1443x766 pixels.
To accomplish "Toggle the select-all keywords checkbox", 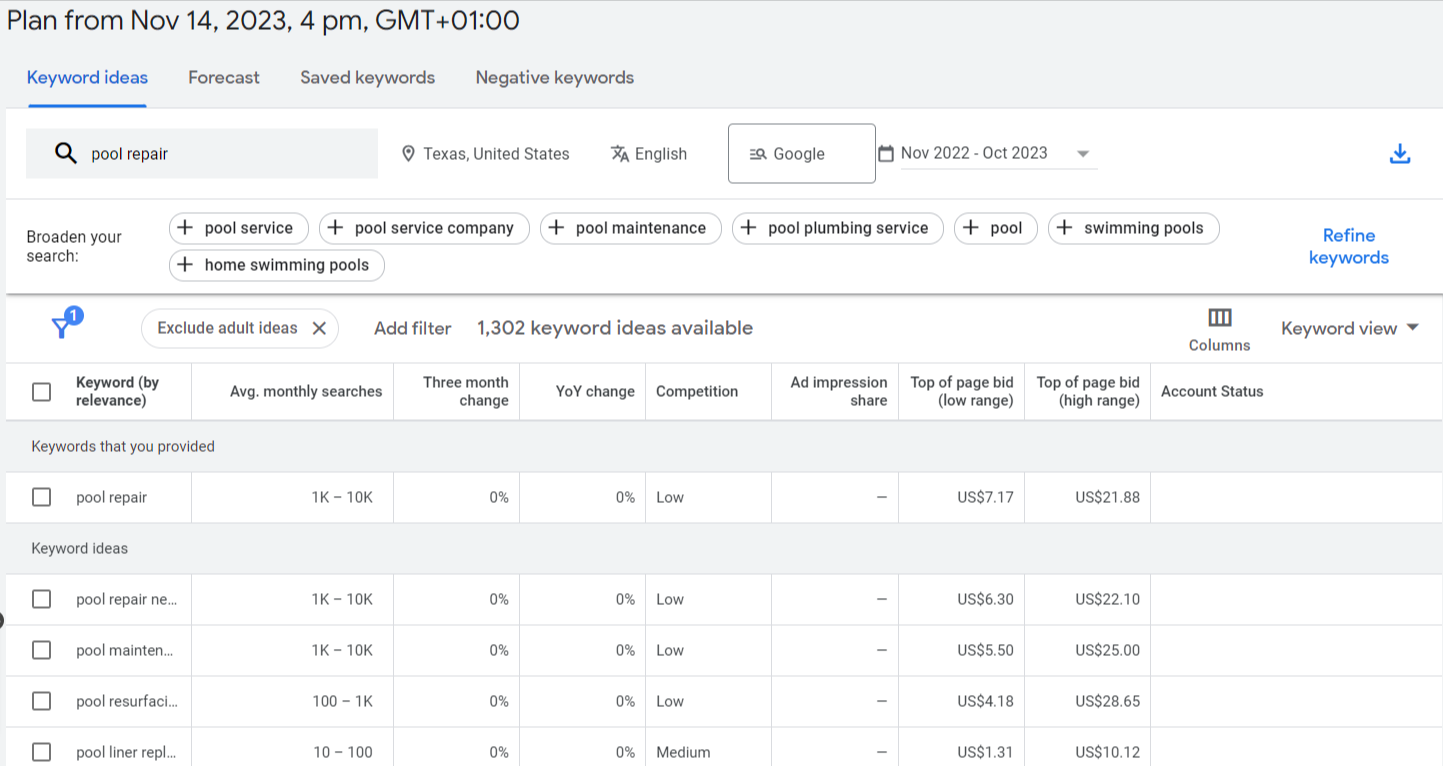I will click(41, 392).
